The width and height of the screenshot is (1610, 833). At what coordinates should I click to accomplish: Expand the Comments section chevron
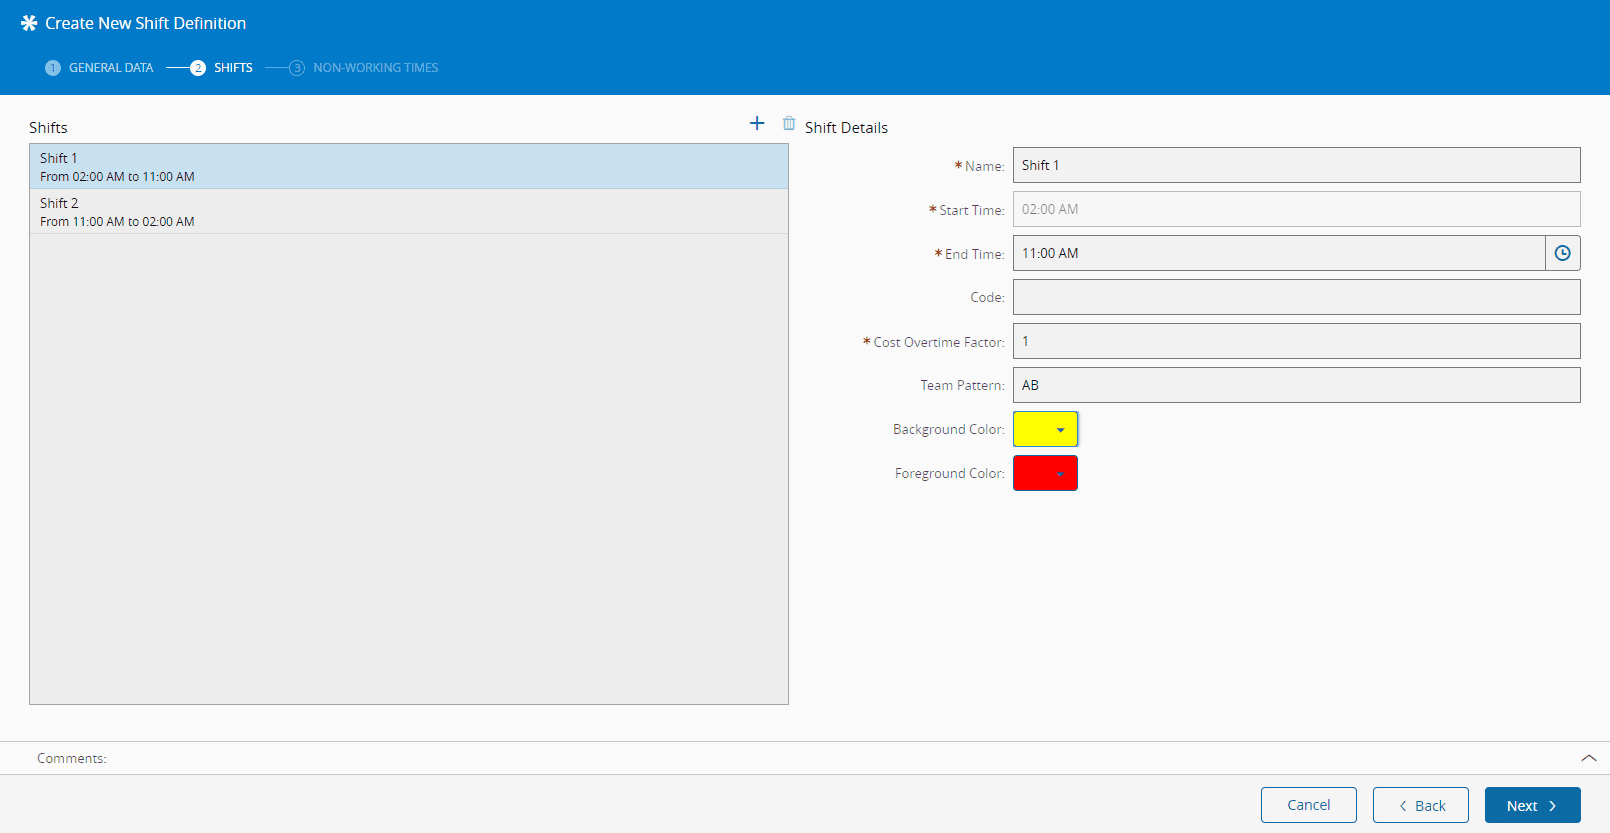pos(1588,758)
